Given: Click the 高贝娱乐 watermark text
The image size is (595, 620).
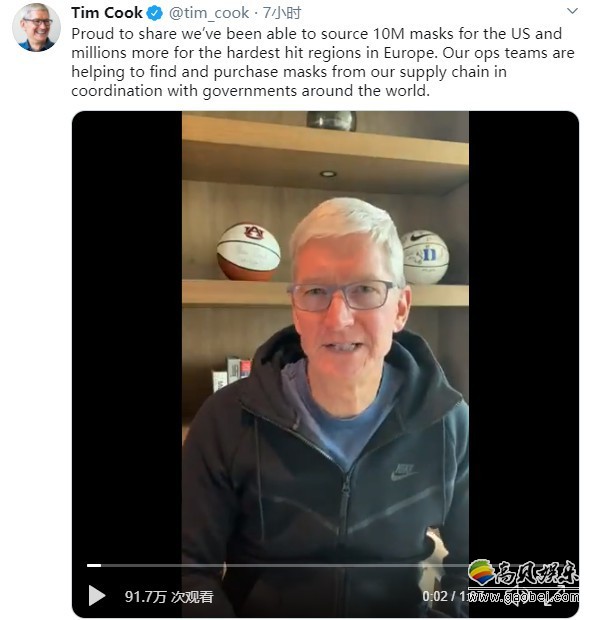Looking at the screenshot, I should click(x=536, y=573).
